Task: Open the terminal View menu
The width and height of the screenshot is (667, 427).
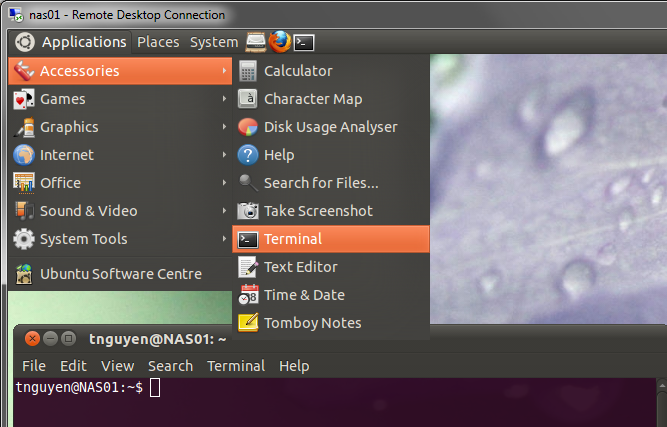Action: point(117,366)
